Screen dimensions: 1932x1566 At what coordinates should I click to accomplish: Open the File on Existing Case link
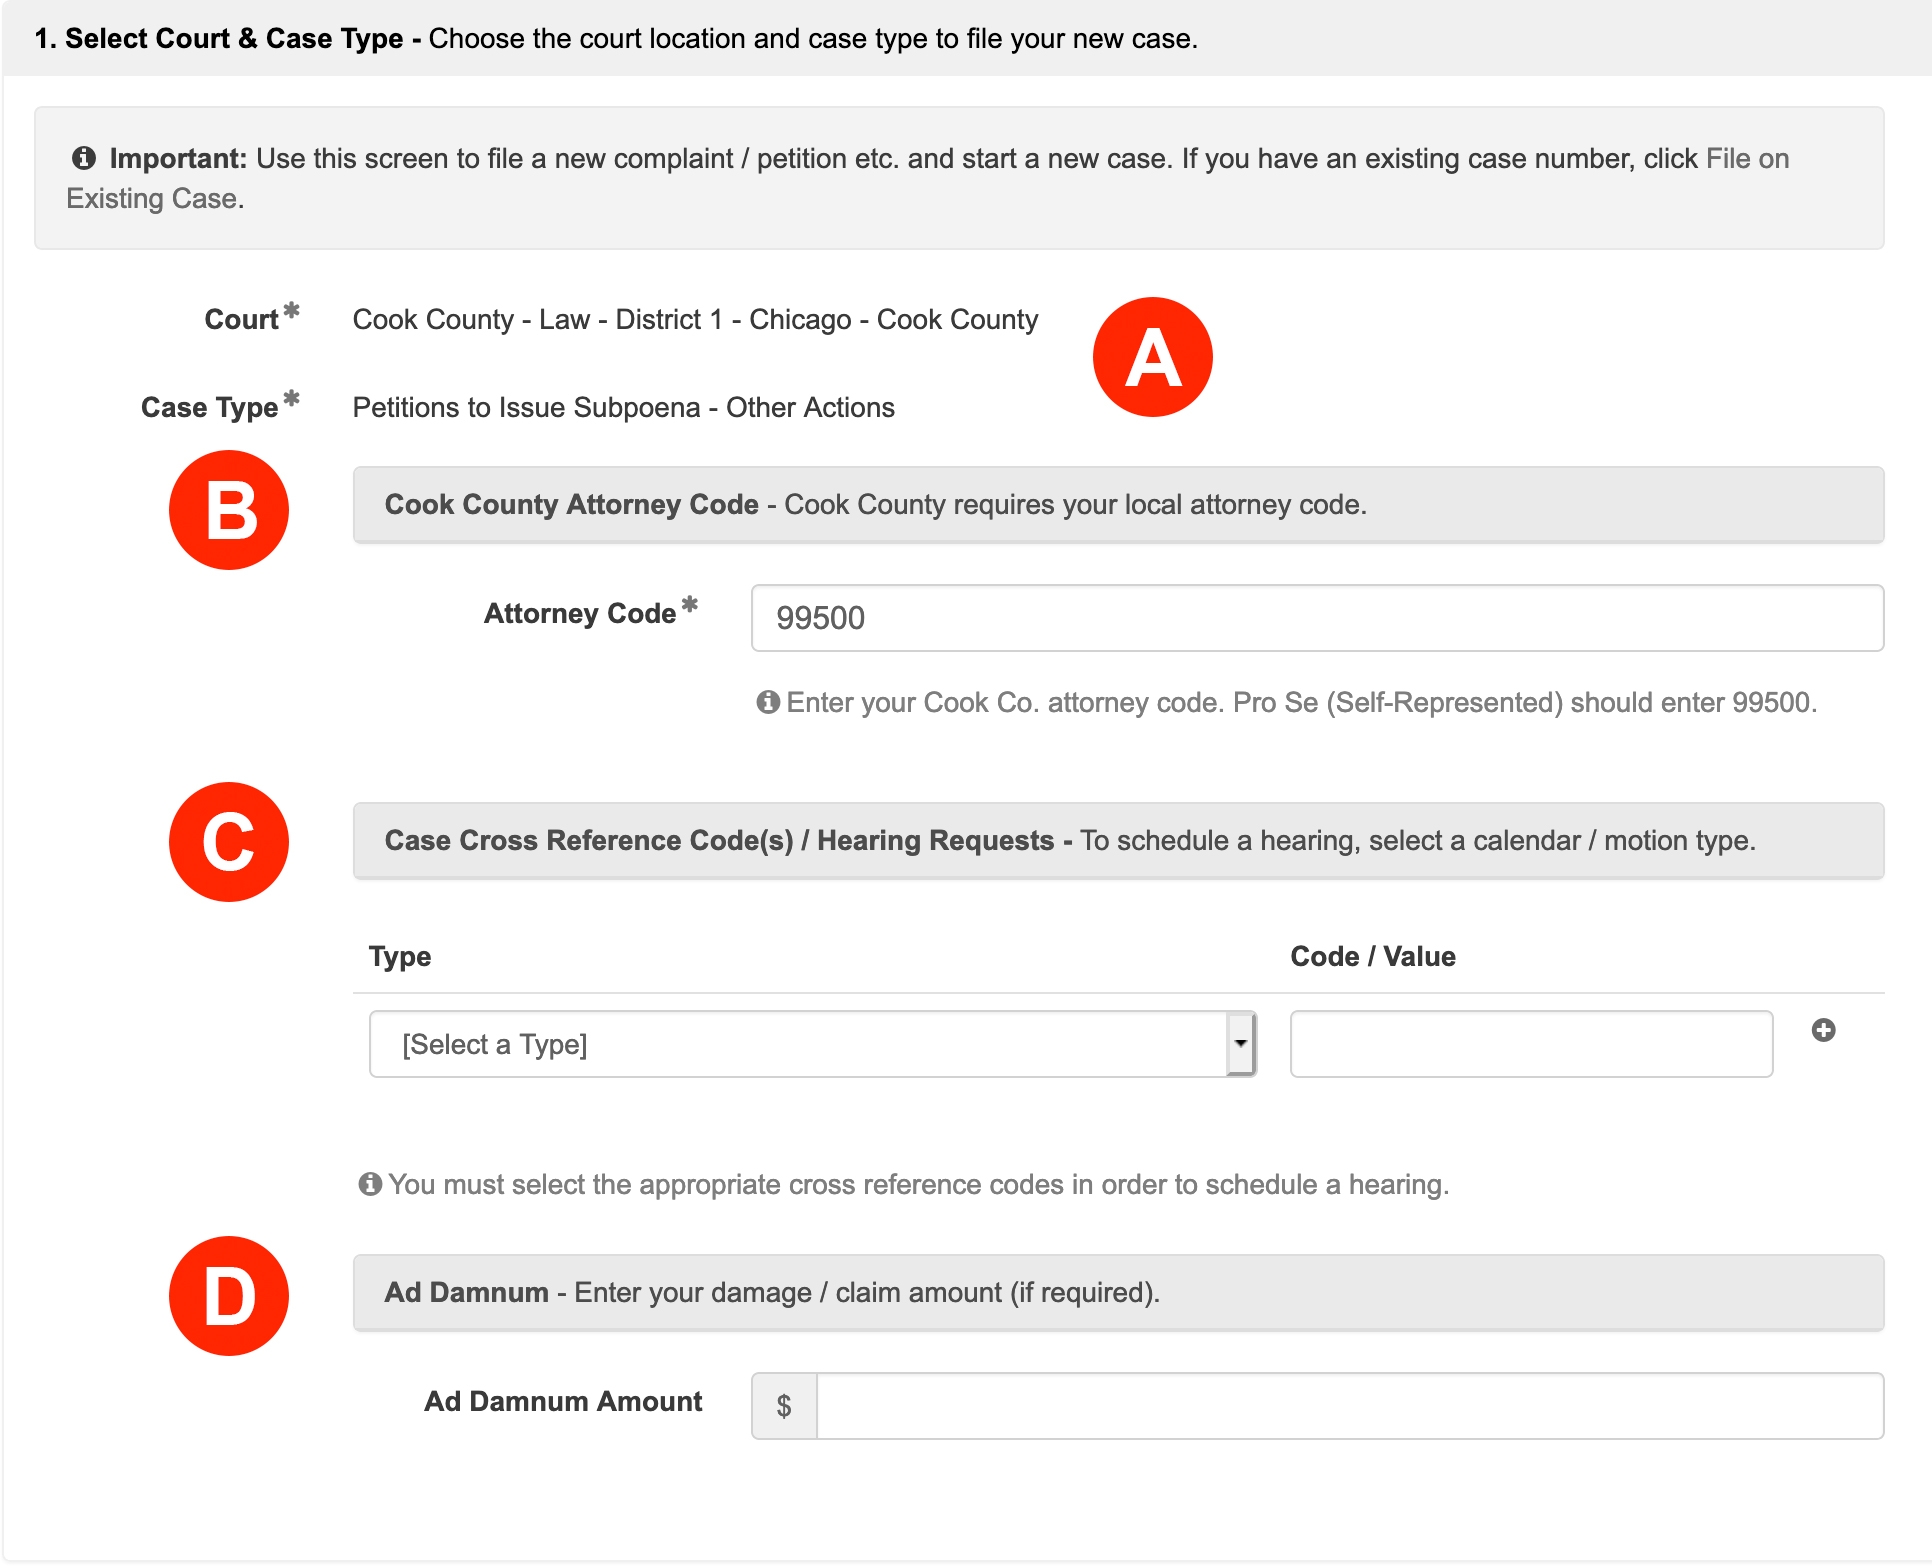1746,159
